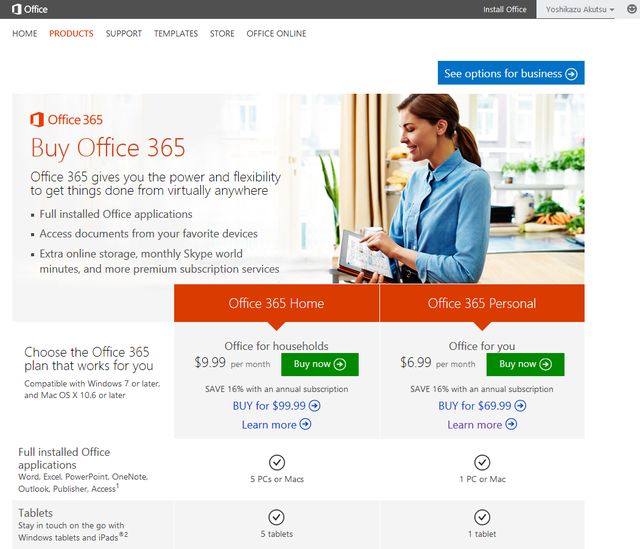Click checkmark icon above 1 PC or Mac
640x549 pixels.
[482, 462]
